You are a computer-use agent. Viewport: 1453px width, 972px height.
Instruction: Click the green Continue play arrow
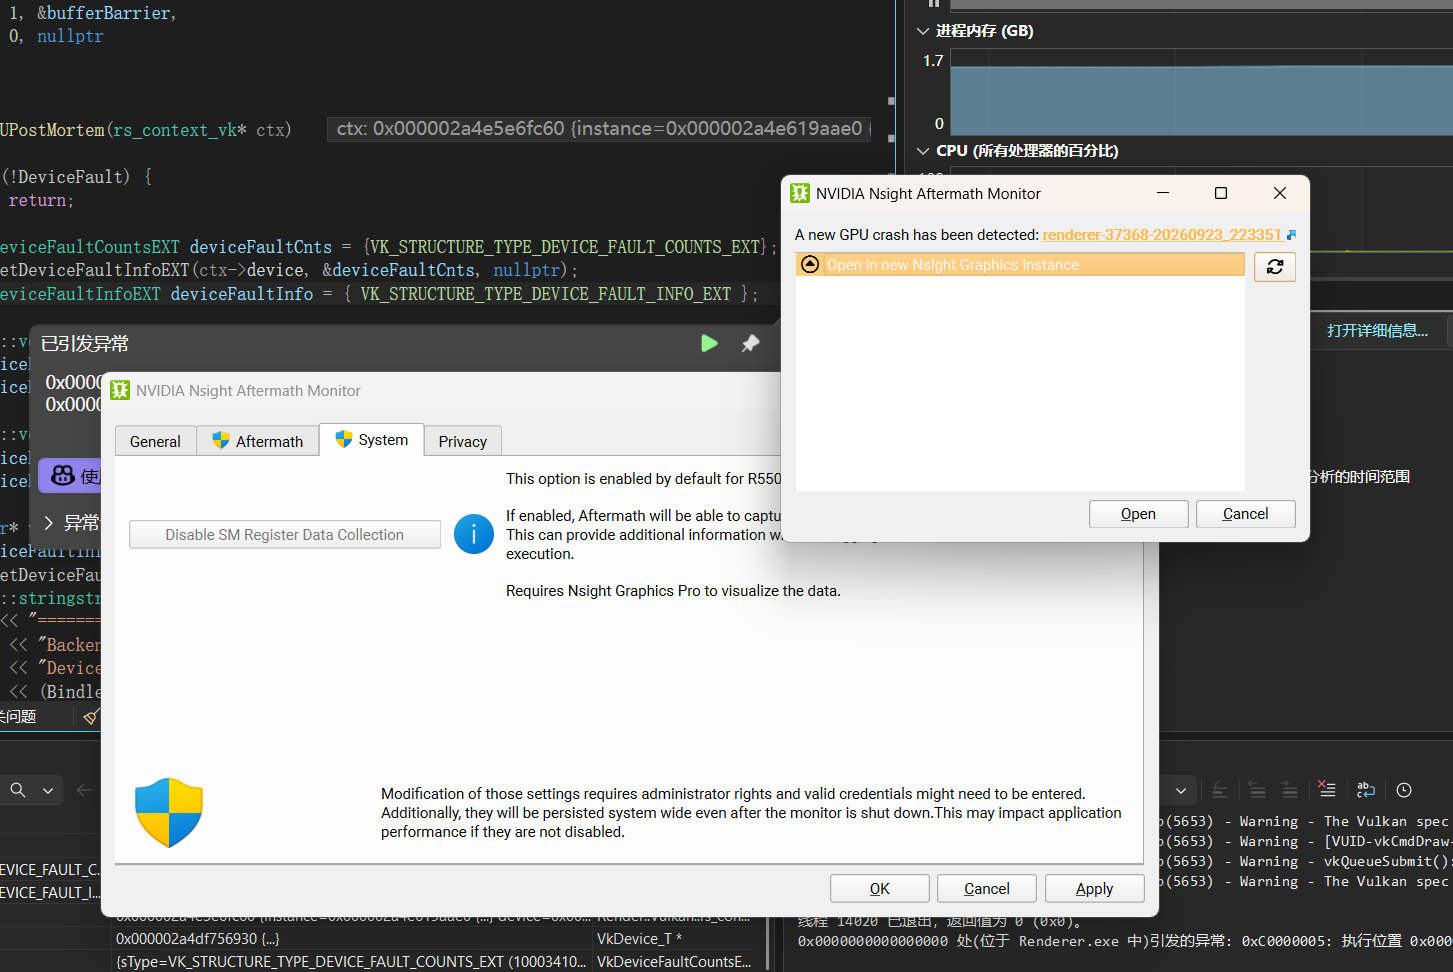[x=709, y=344]
